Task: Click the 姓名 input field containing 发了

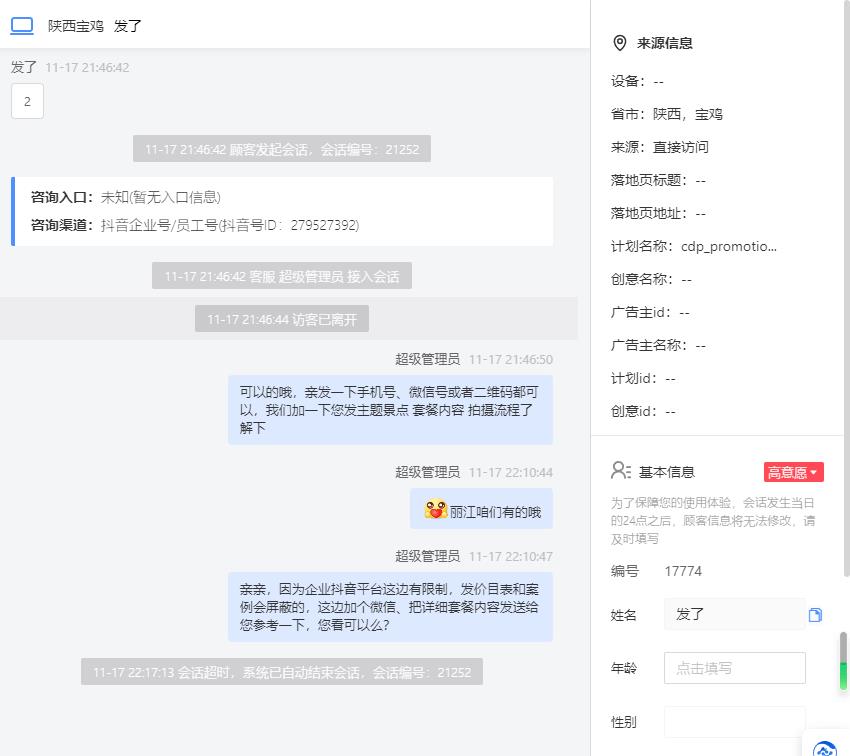Action: pos(735,614)
